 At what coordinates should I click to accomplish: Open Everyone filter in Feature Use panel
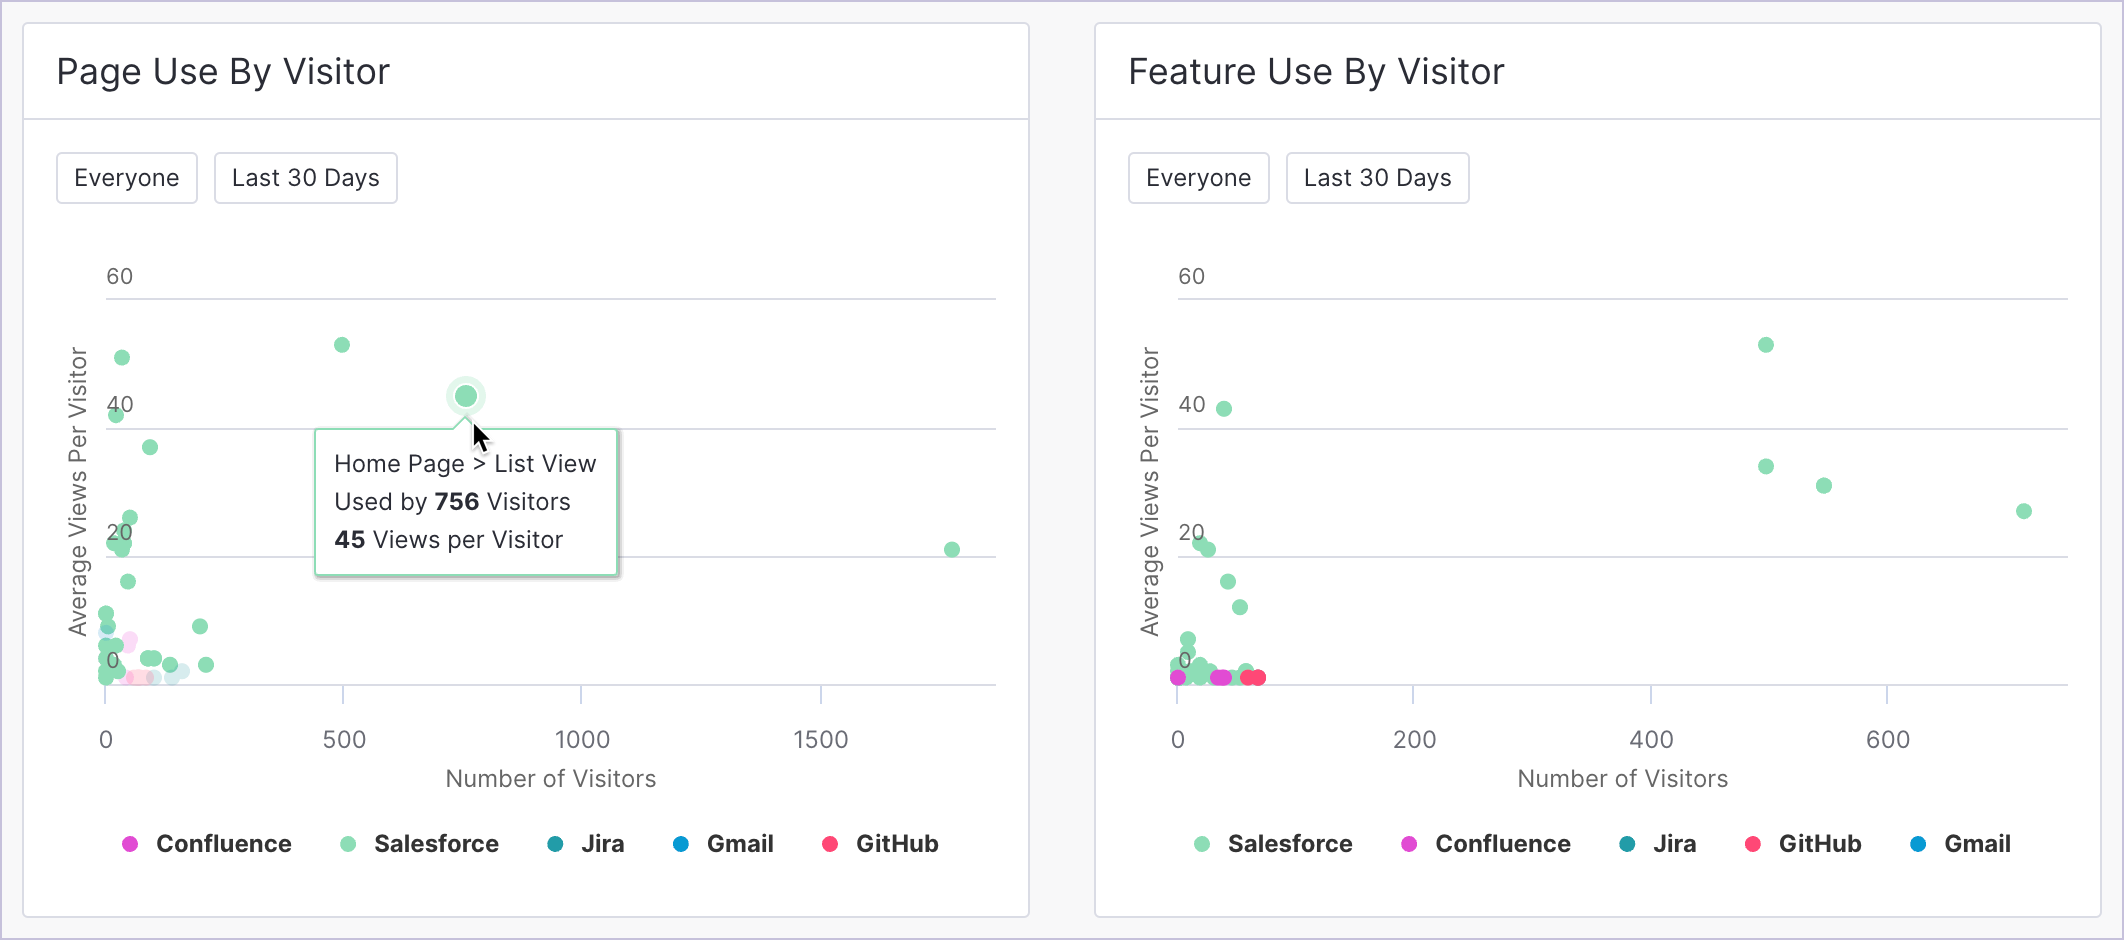1198,178
